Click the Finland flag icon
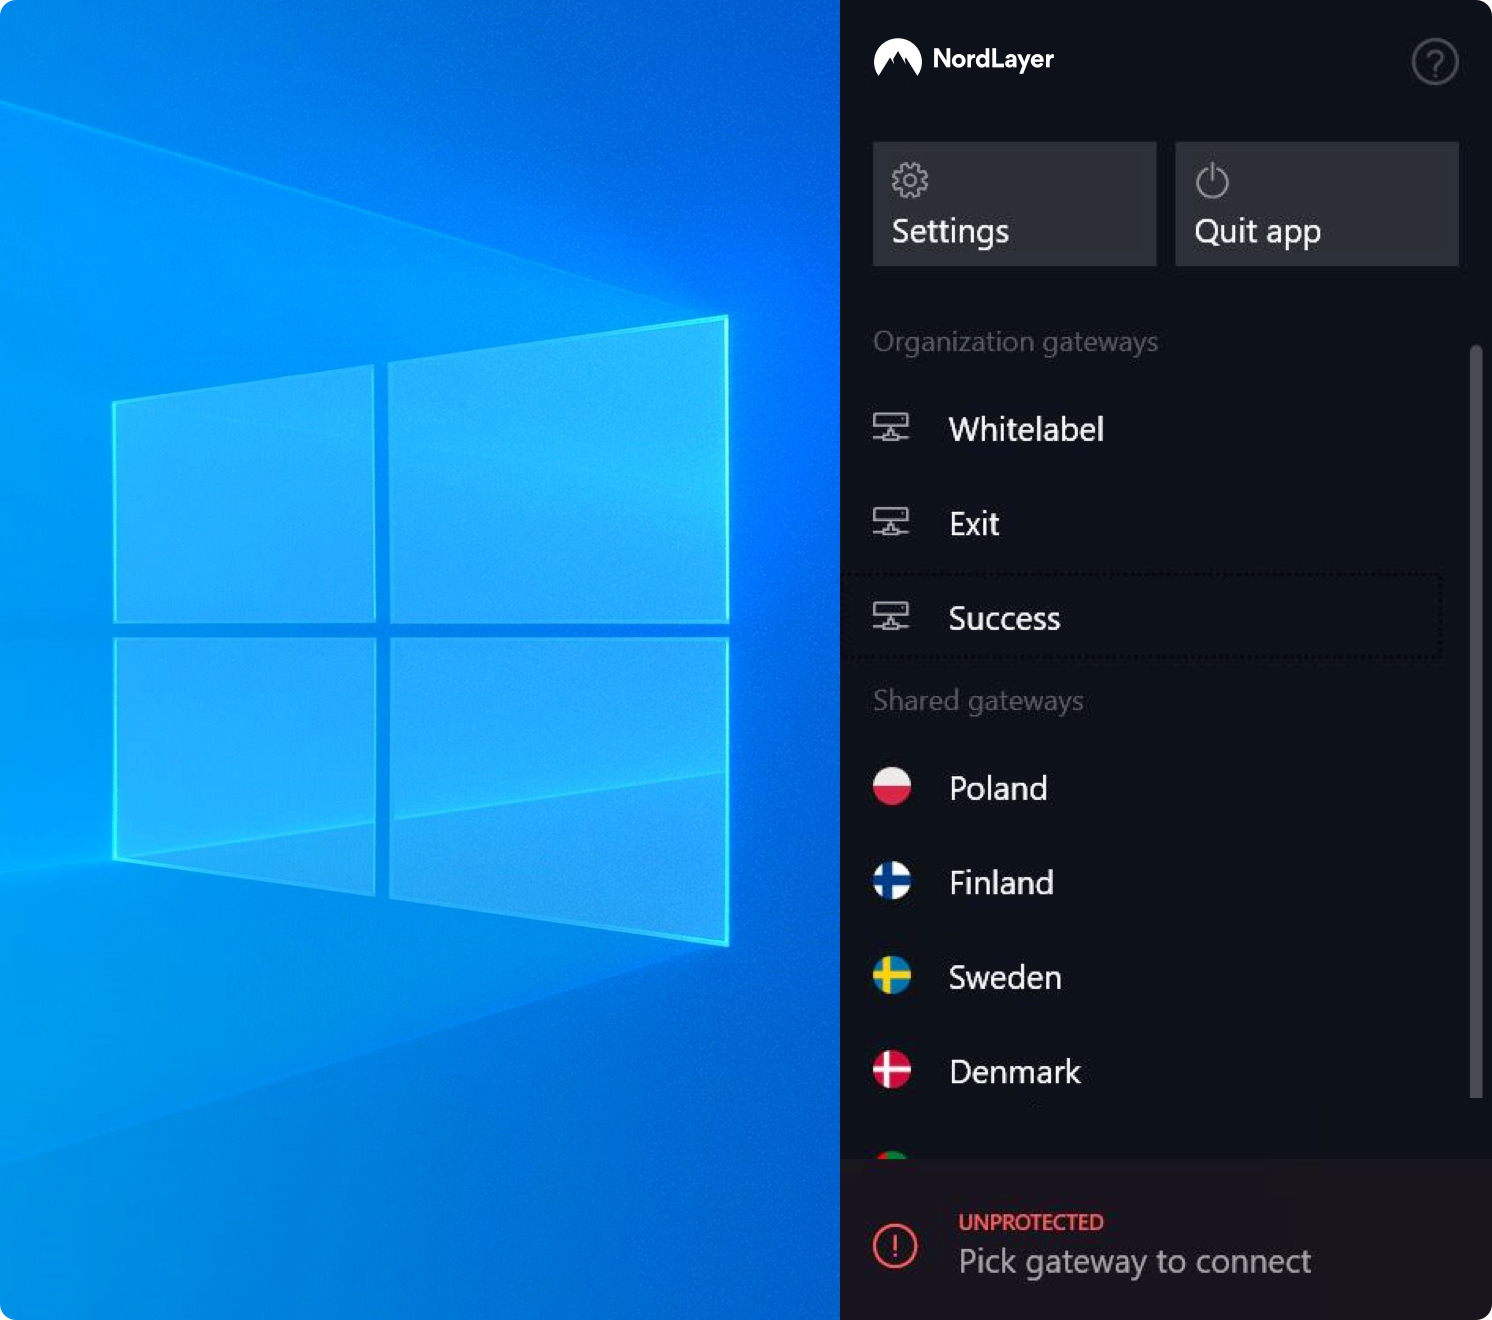The image size is (1492, 1320). pos(892,881)
